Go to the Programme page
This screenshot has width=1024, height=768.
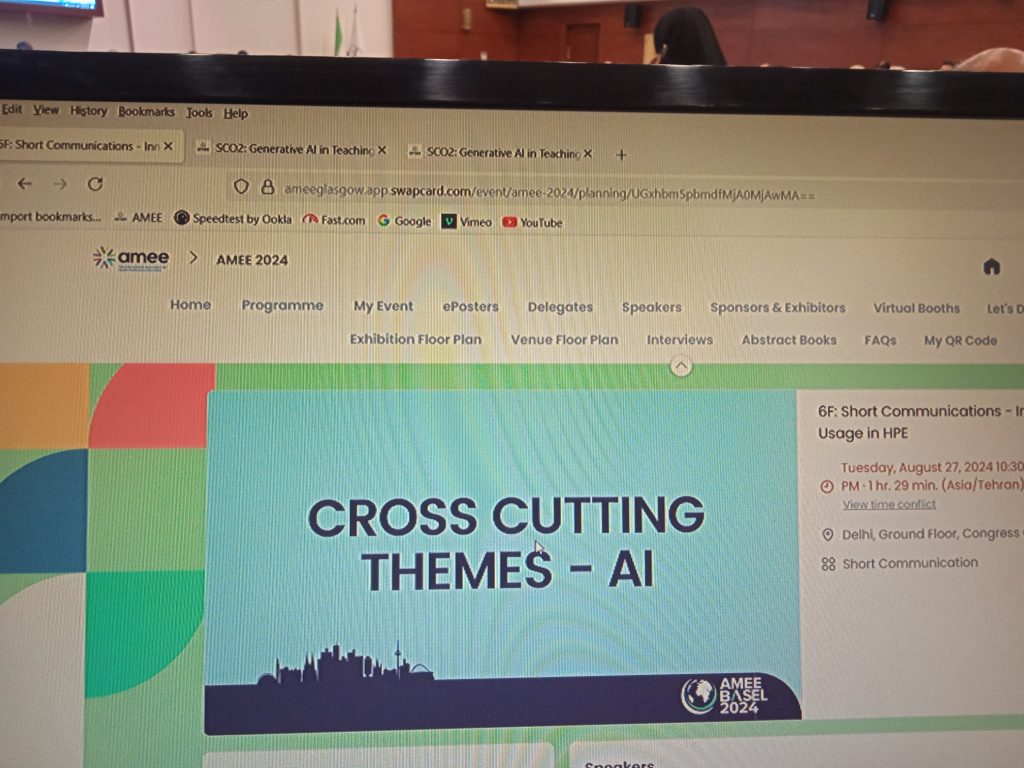coord(282,305)
